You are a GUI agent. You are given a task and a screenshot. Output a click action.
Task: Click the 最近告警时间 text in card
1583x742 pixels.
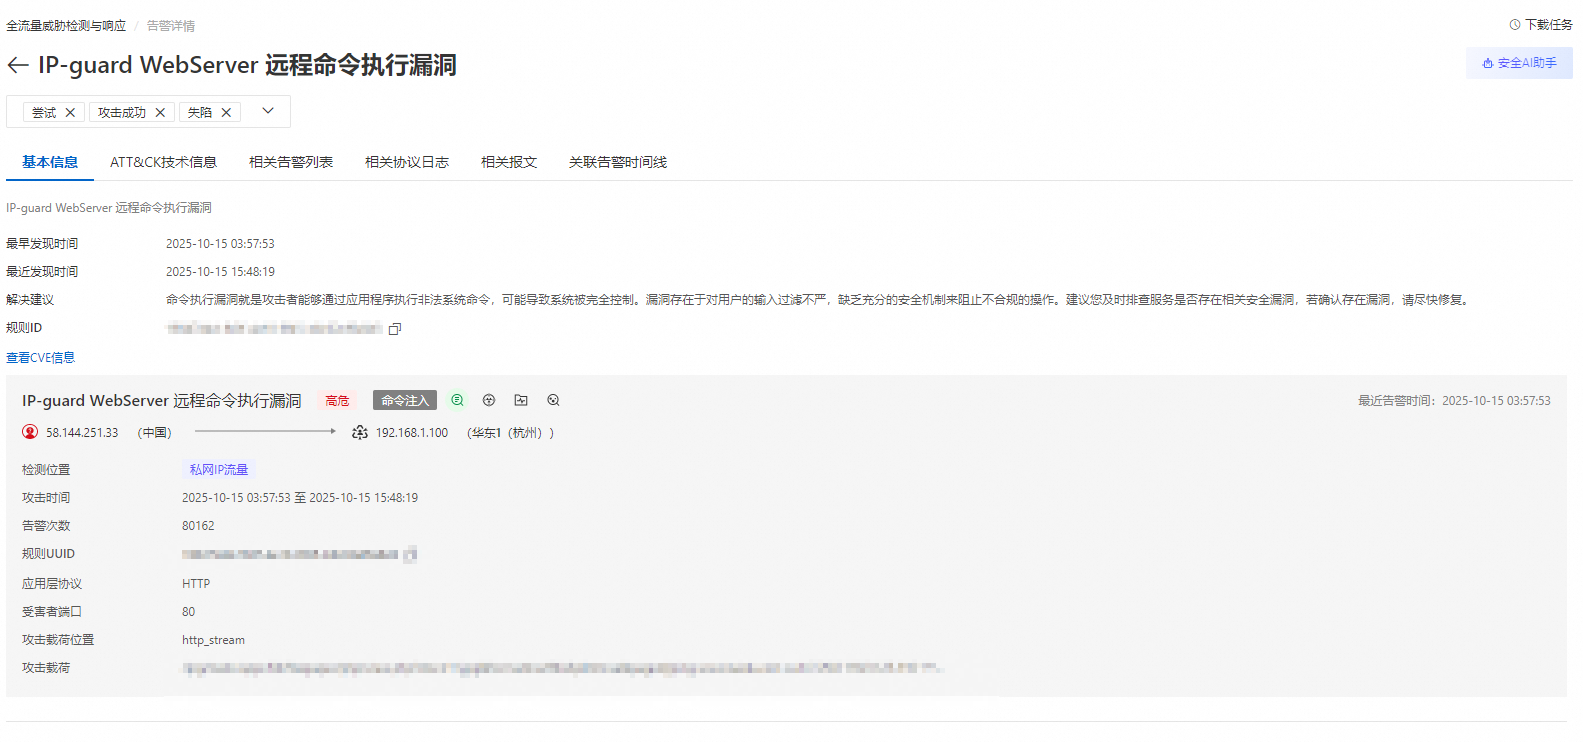pyautogui.click(x=1454, y=401)
